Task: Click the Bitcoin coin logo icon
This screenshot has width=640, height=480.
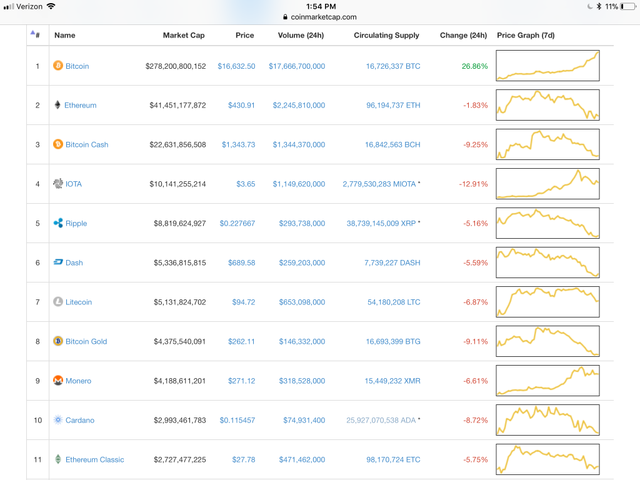Action: coord(58,65)
